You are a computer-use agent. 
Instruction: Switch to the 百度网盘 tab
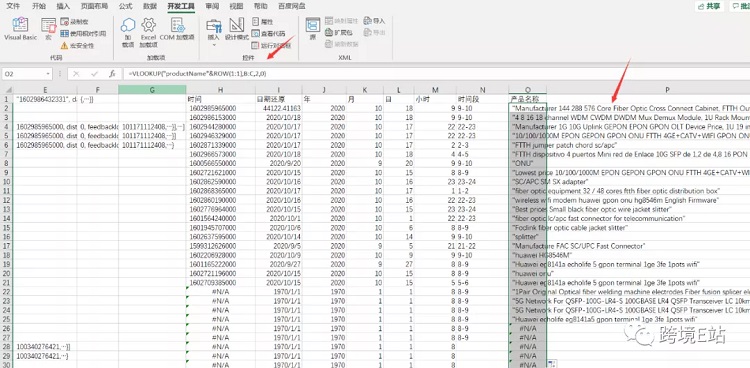[292, 6]
